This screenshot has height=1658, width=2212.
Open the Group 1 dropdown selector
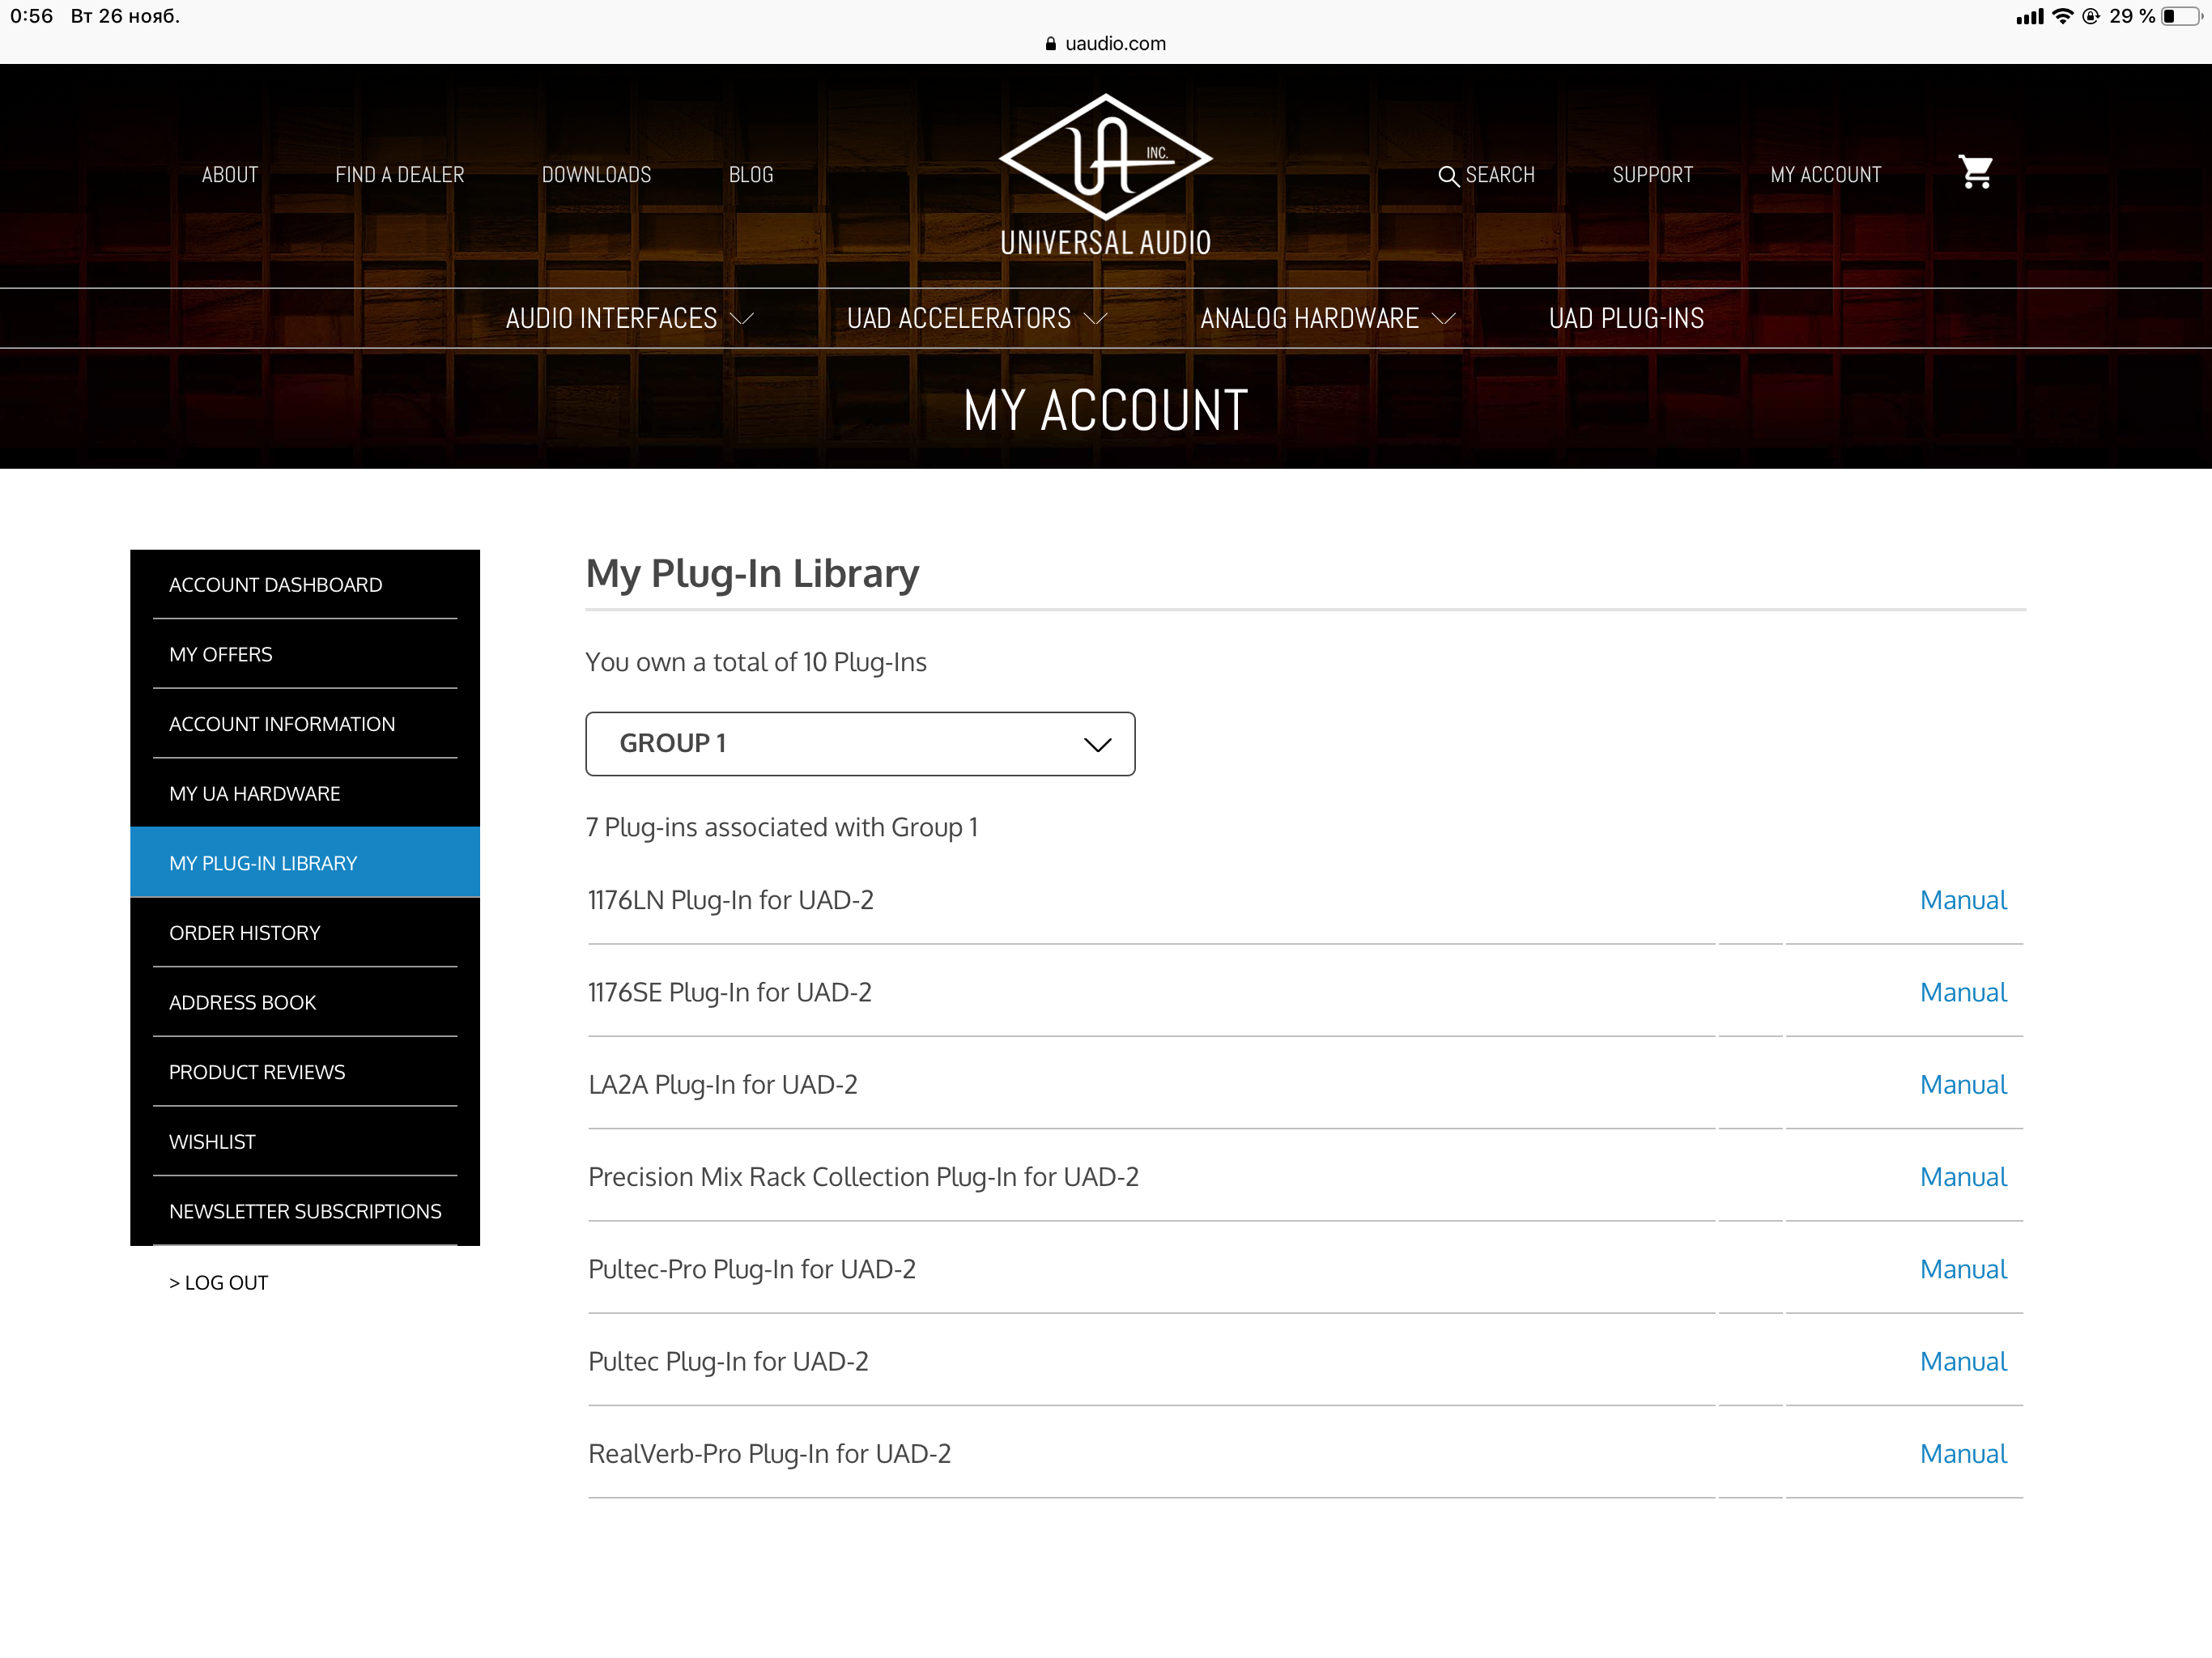click(860, 743)
